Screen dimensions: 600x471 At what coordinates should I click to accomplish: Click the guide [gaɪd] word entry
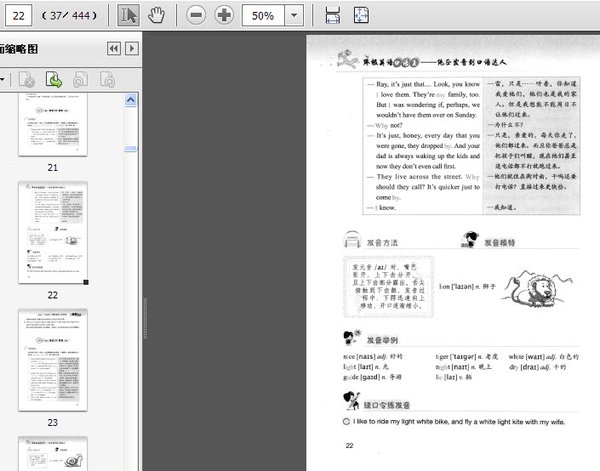click(x=372, y=377)
